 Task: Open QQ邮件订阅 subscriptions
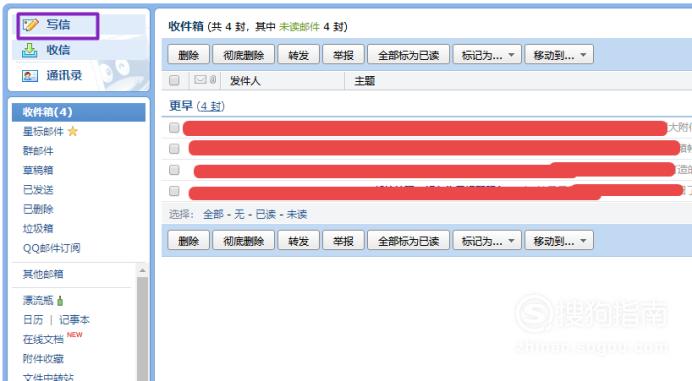click(52, 248)
